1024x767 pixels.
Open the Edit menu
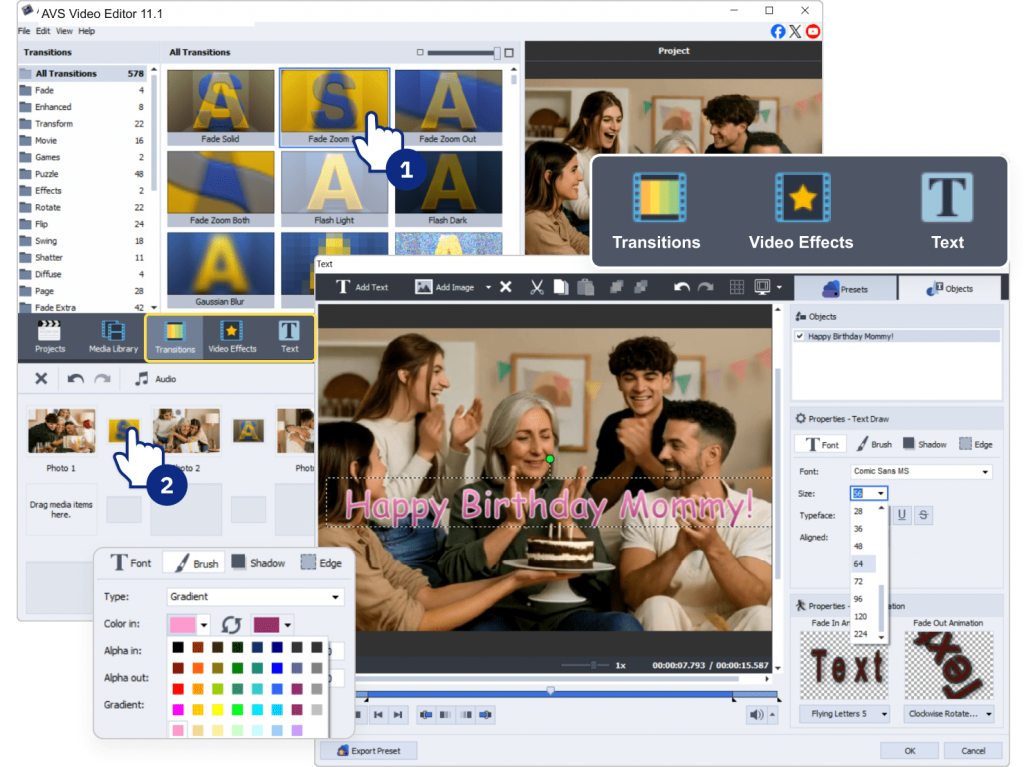pyautogui.click(x=43, y=31)
